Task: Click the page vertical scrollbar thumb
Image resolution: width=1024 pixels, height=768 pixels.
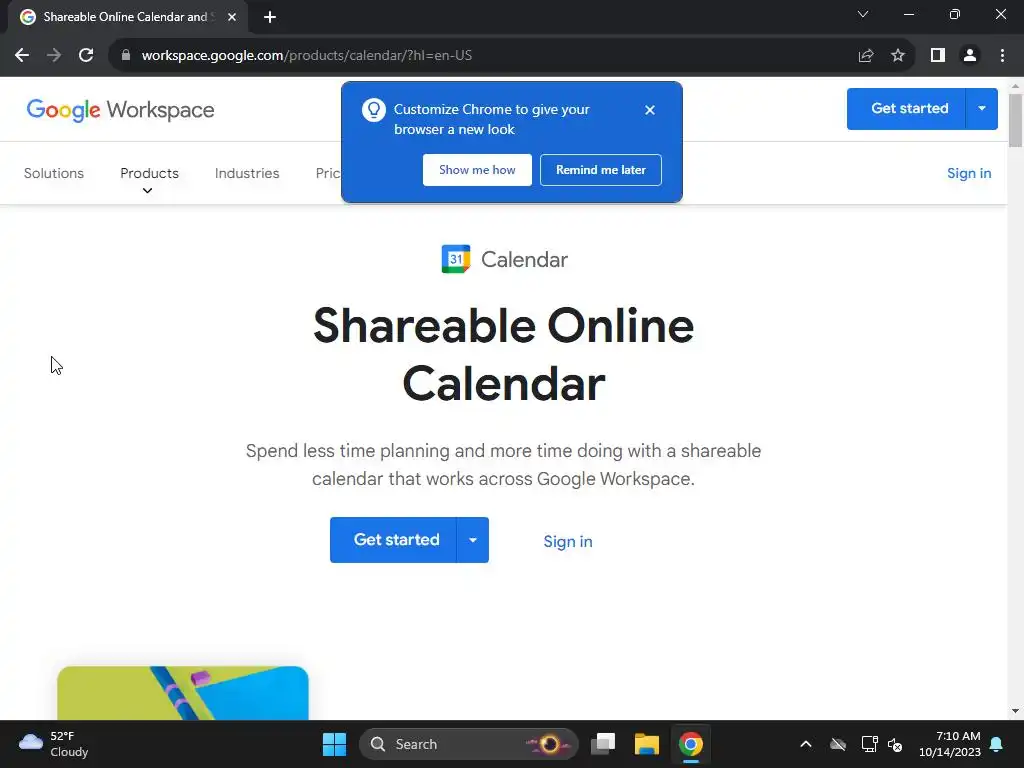Action: (1015, 121)
